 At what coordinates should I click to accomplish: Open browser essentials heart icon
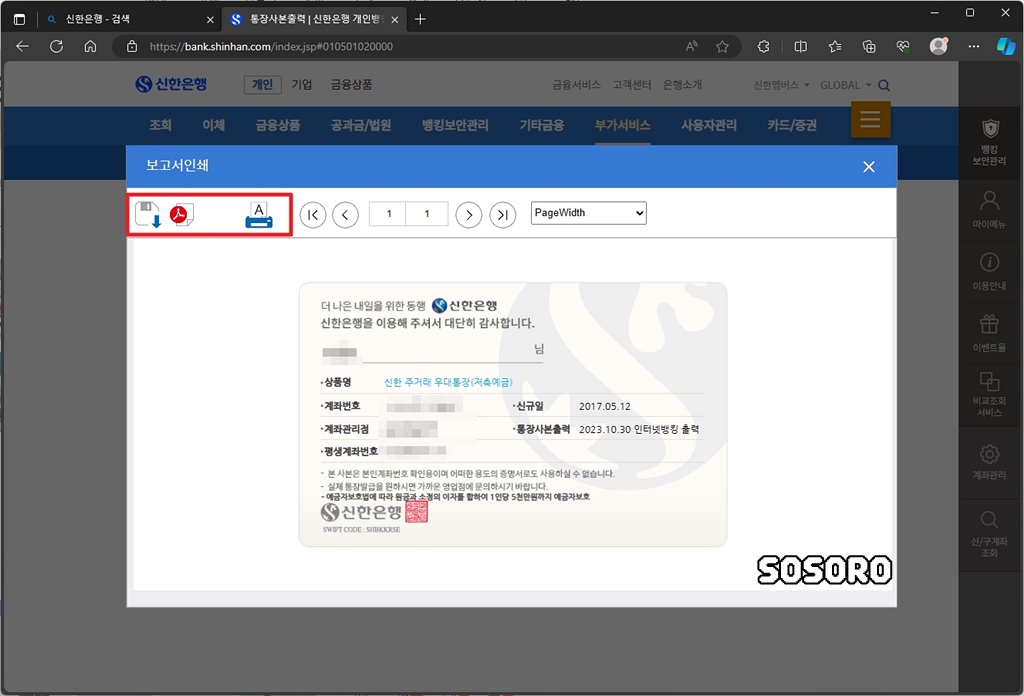click(x=903, y=46)
